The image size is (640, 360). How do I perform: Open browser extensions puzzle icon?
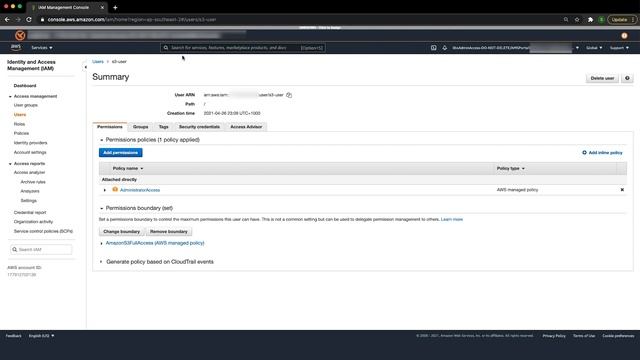[x=590, y=19]
